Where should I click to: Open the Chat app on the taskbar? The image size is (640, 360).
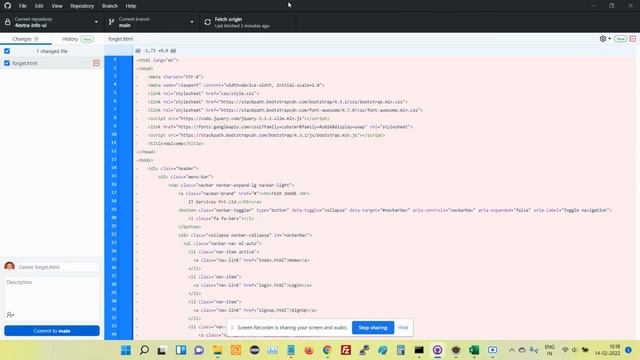199,350
